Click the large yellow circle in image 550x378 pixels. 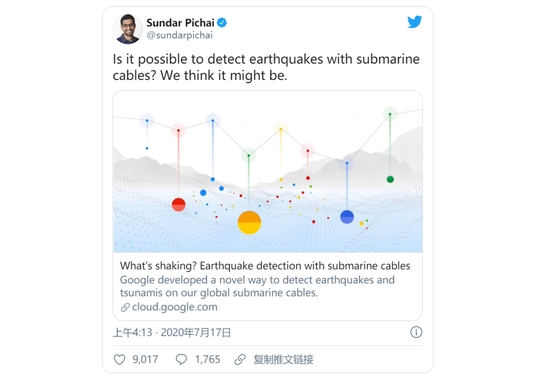pyautogui.click(x=249, y=222)
